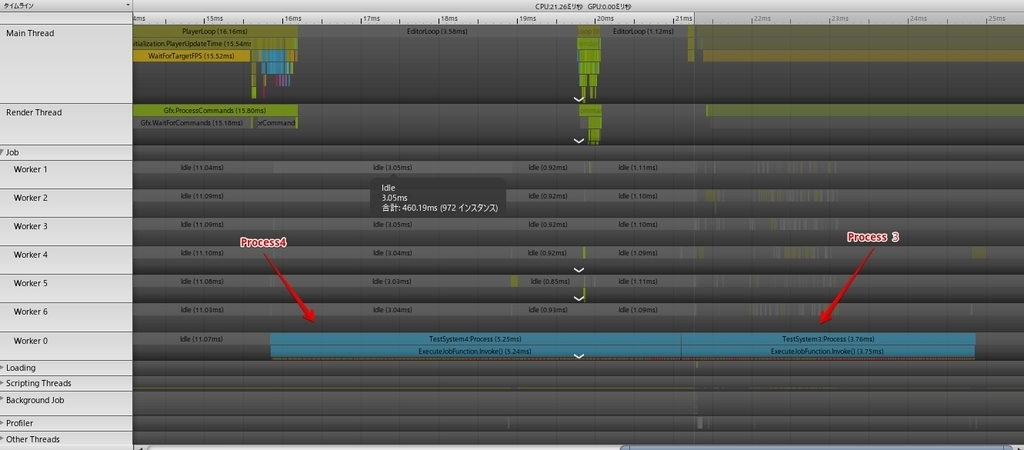Image resolution: width=1024 pixels, height=450 pixels.
Task: Click the 18ms mark on time ruler
Action: tap(448, 18)
